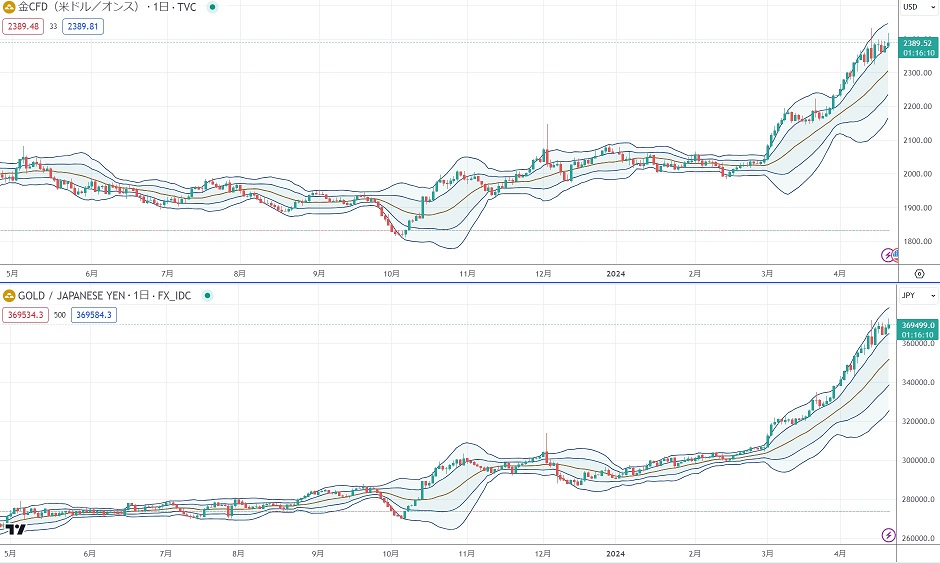Viewport: 940px width, 563px height.
Task: Click the purple lightning icon on lower chart
Action: pyautogui.click(x=889, y=536)
